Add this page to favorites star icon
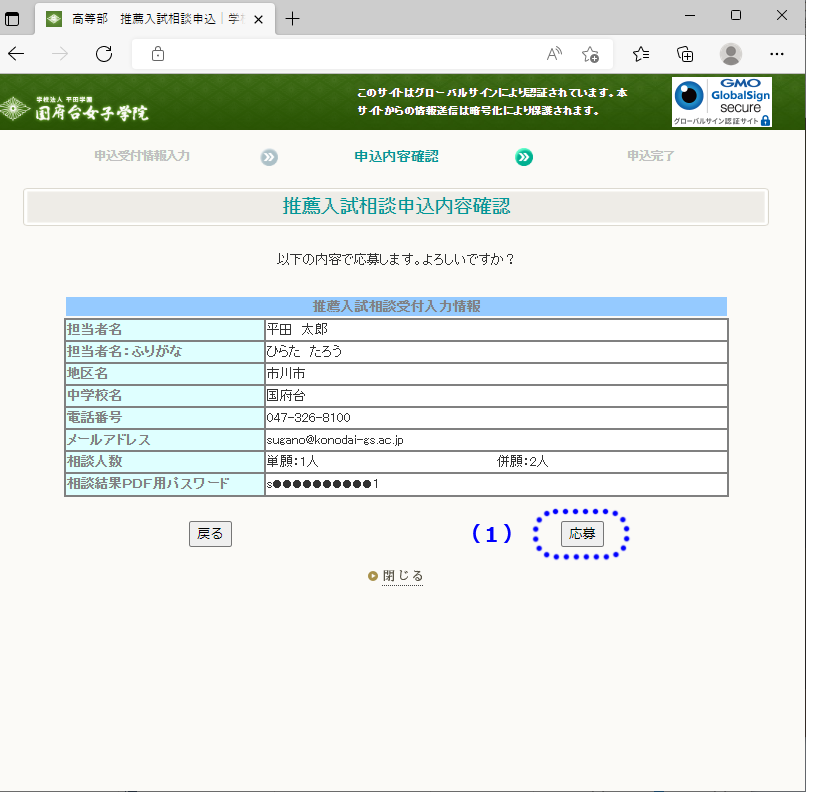The image size is (819, 798). [590, 54]
